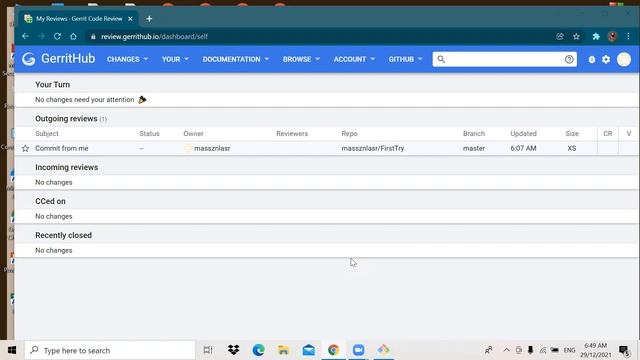
Task: Open the bug report icon
Action: 592,60
